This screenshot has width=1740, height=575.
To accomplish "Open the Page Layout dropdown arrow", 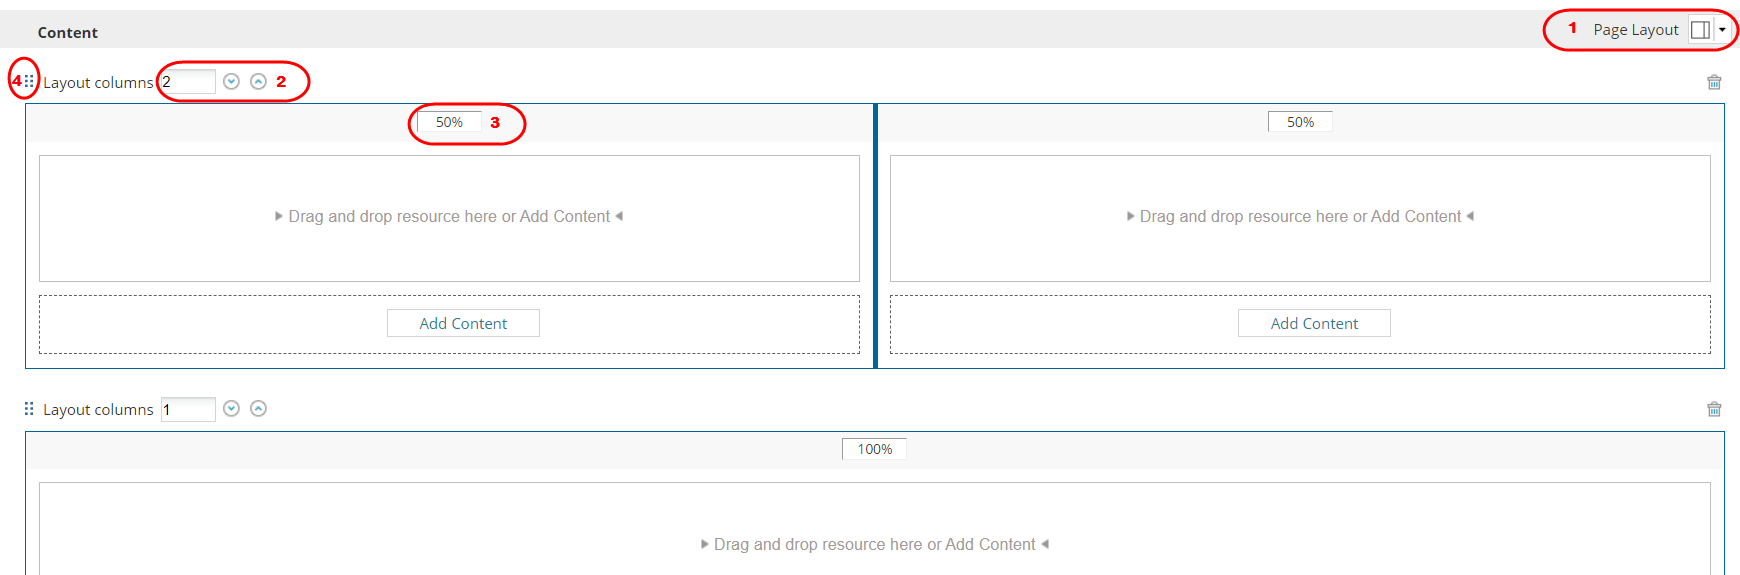I will pyautogui.click(x=1722, y=30).
